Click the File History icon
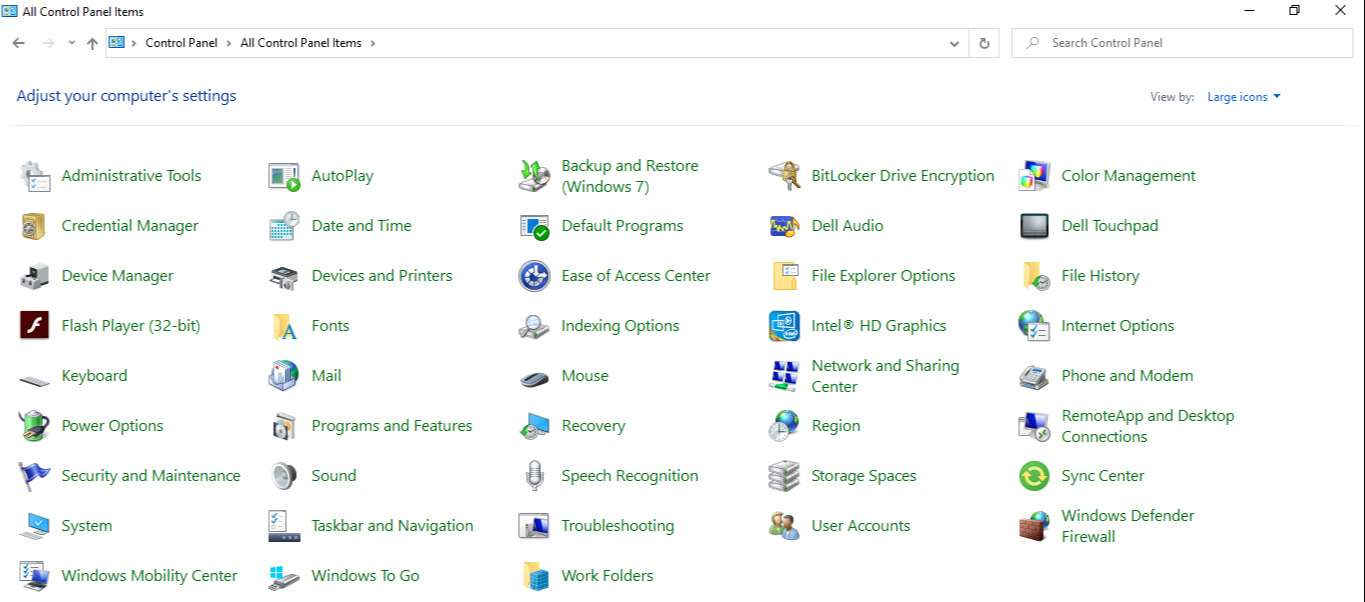Screen dimensions: 1365x602 click(1034, 276)
